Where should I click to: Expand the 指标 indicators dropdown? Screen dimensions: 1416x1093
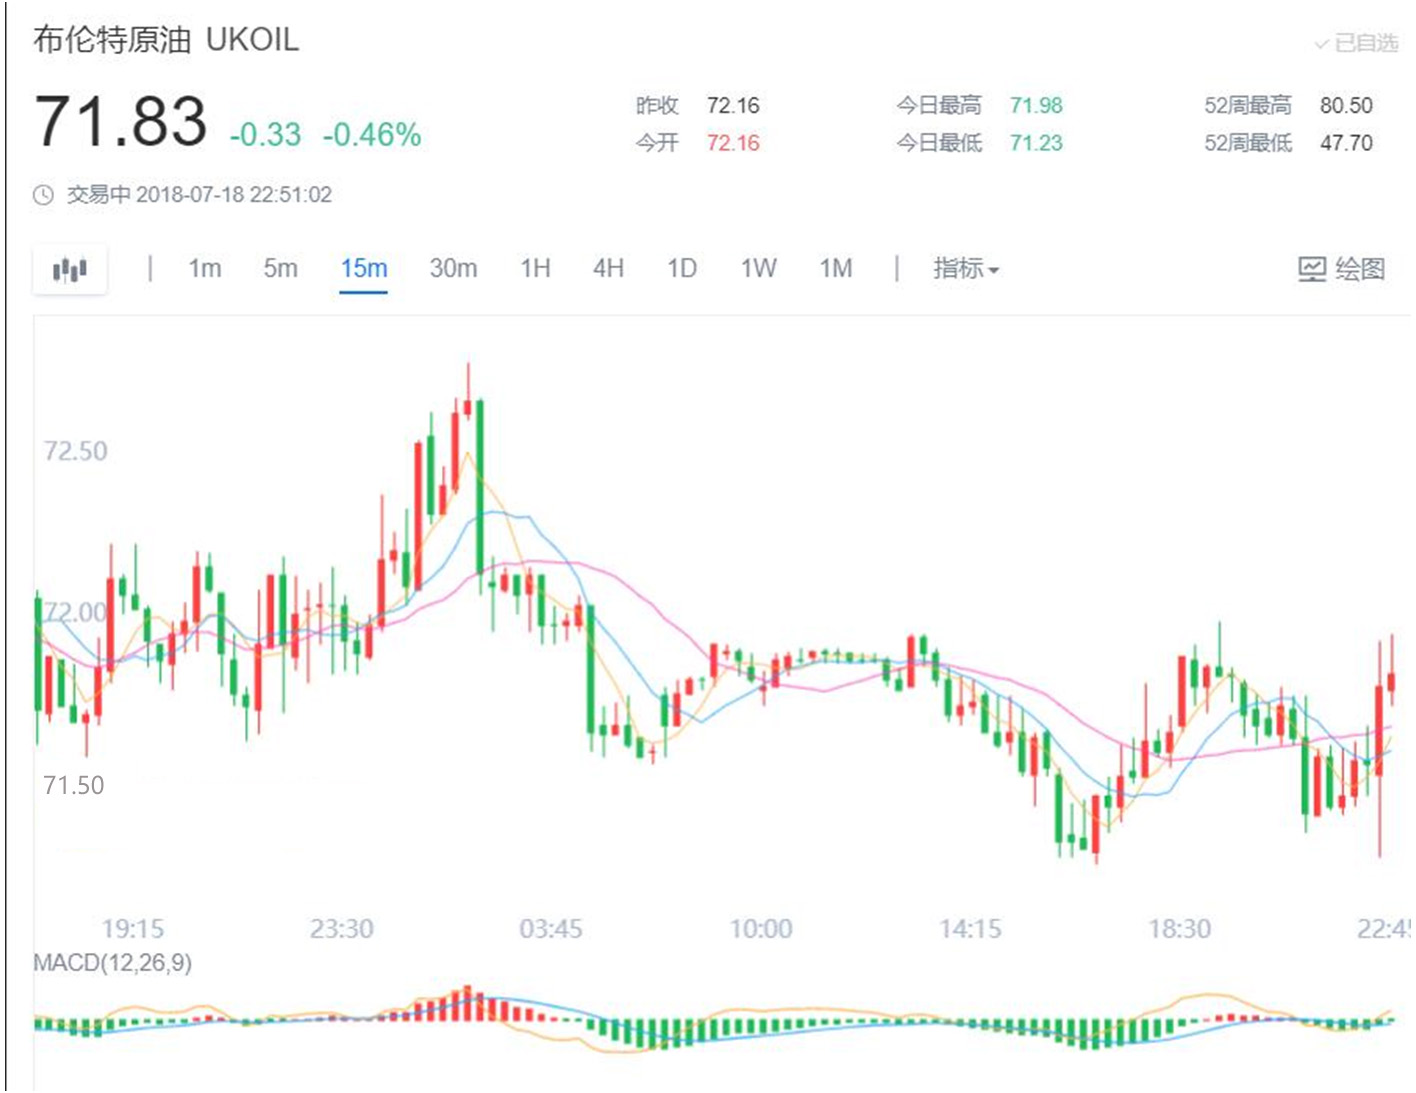pyautogui.click(x=966, y=268)
